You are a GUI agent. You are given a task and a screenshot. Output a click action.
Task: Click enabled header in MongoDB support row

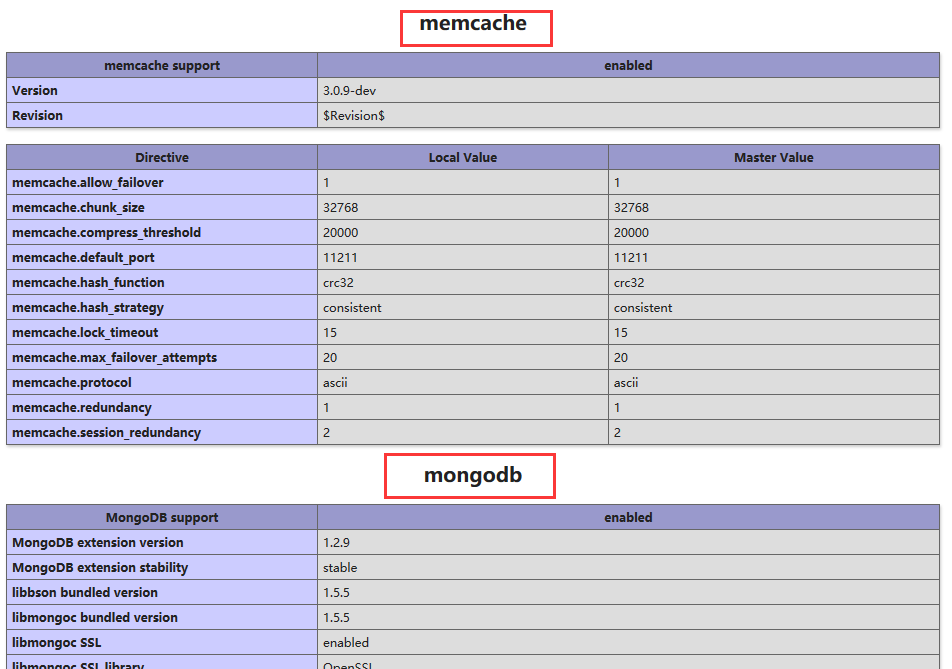pyautogui.click(x=628, y=517)
